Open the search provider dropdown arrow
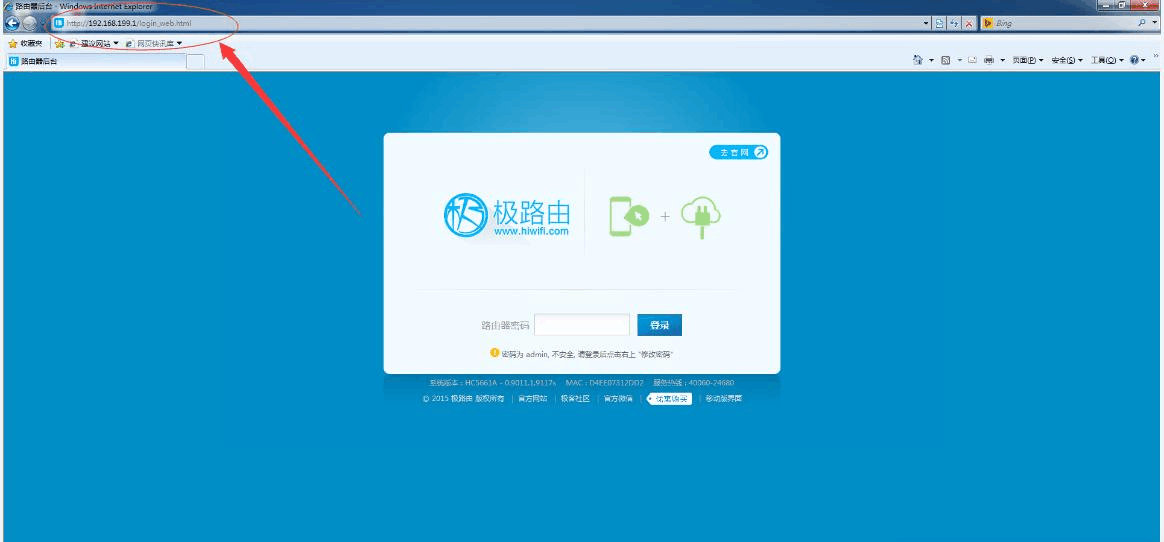Screen dimensions: 1164x542 coord(1154,24)
